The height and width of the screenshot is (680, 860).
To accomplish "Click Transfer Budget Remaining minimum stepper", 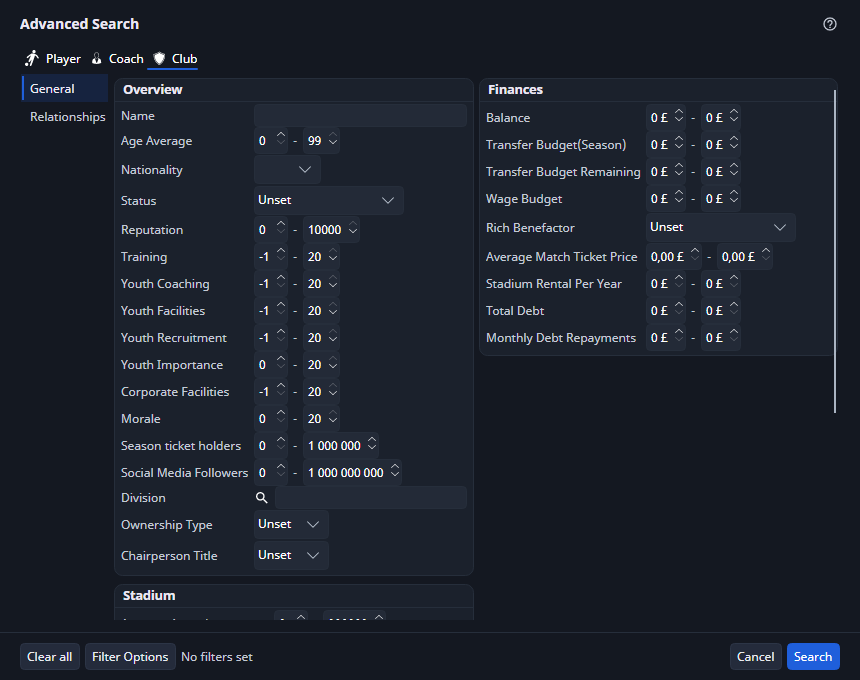I will point(666,172).
